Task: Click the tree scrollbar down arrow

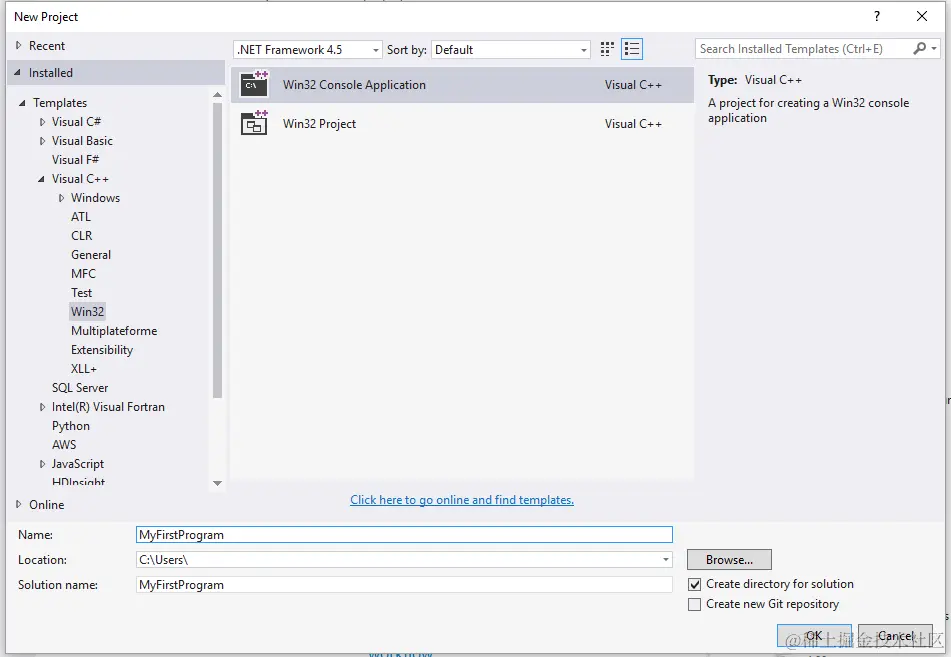Action: tap(218, 483)
